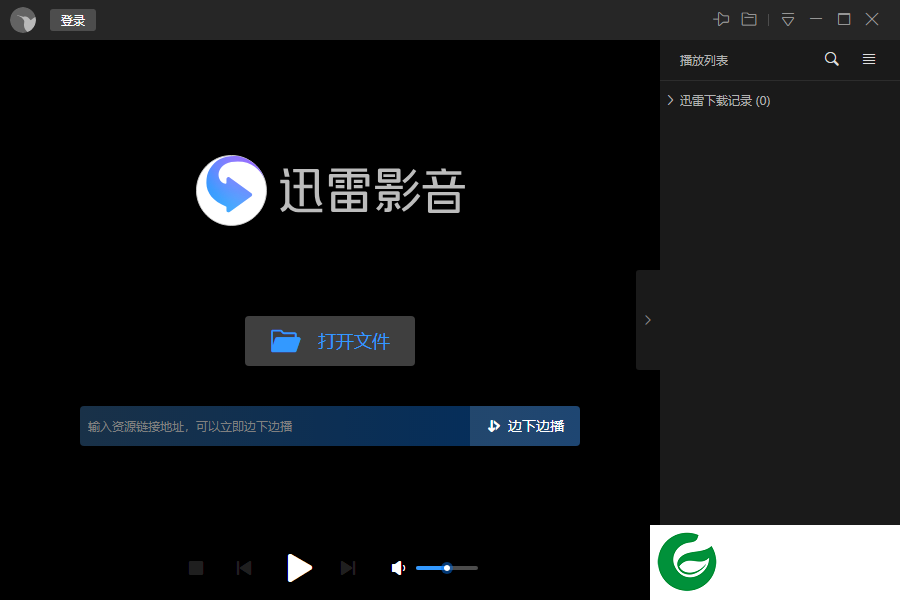This screenshot has width=900, height=600.
Task: Stop playback
Action: click(196, 568)
